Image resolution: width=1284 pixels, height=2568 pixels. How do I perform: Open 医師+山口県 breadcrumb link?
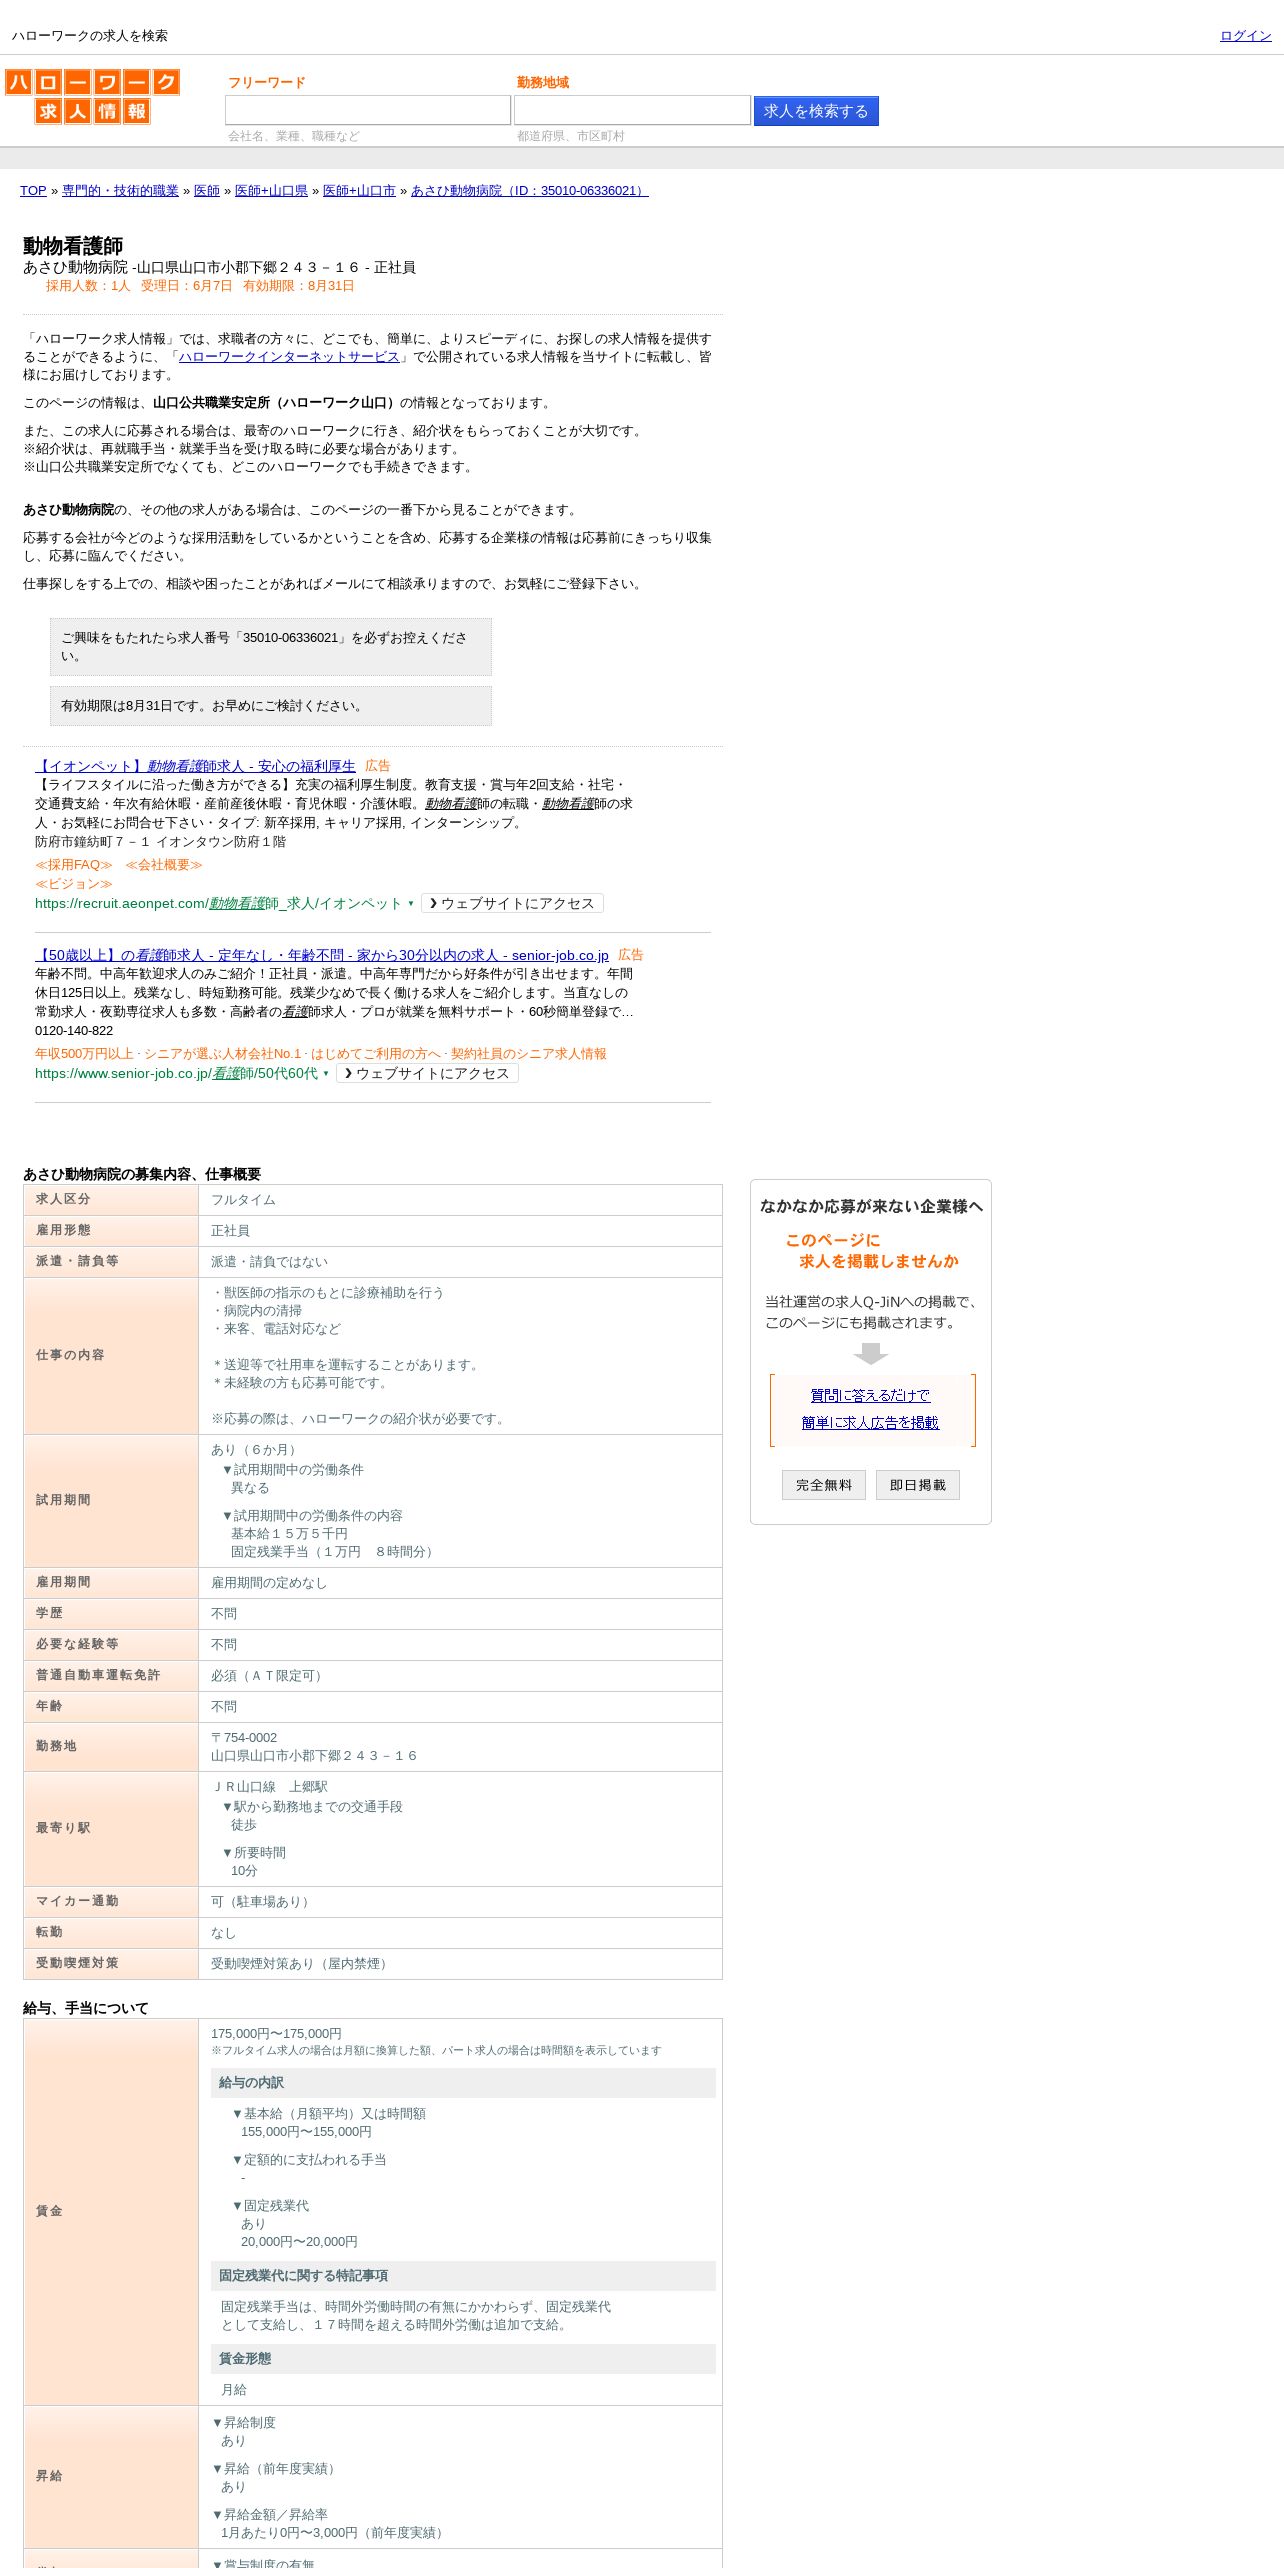(x=271, y=191)
